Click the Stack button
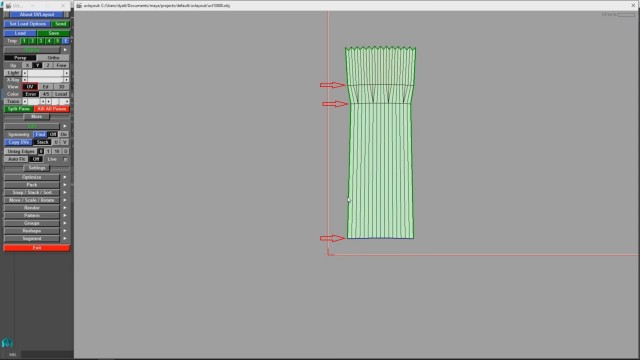This screenshot has width=640, height=360. click(x=42, y=142)
